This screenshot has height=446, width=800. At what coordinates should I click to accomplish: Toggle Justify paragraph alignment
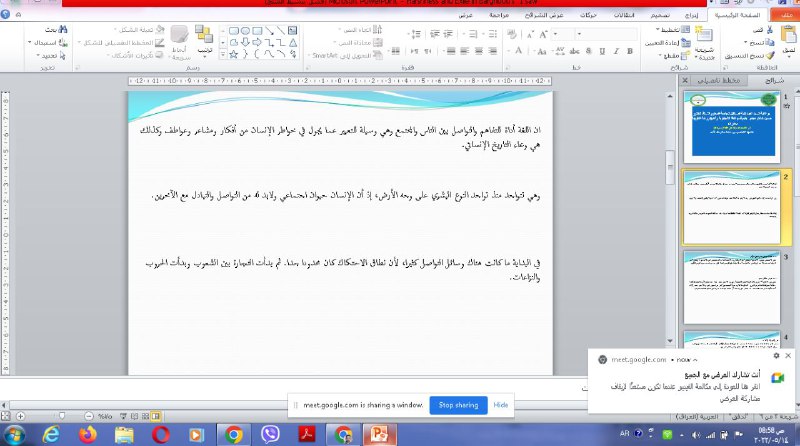[x=451, y=51]
